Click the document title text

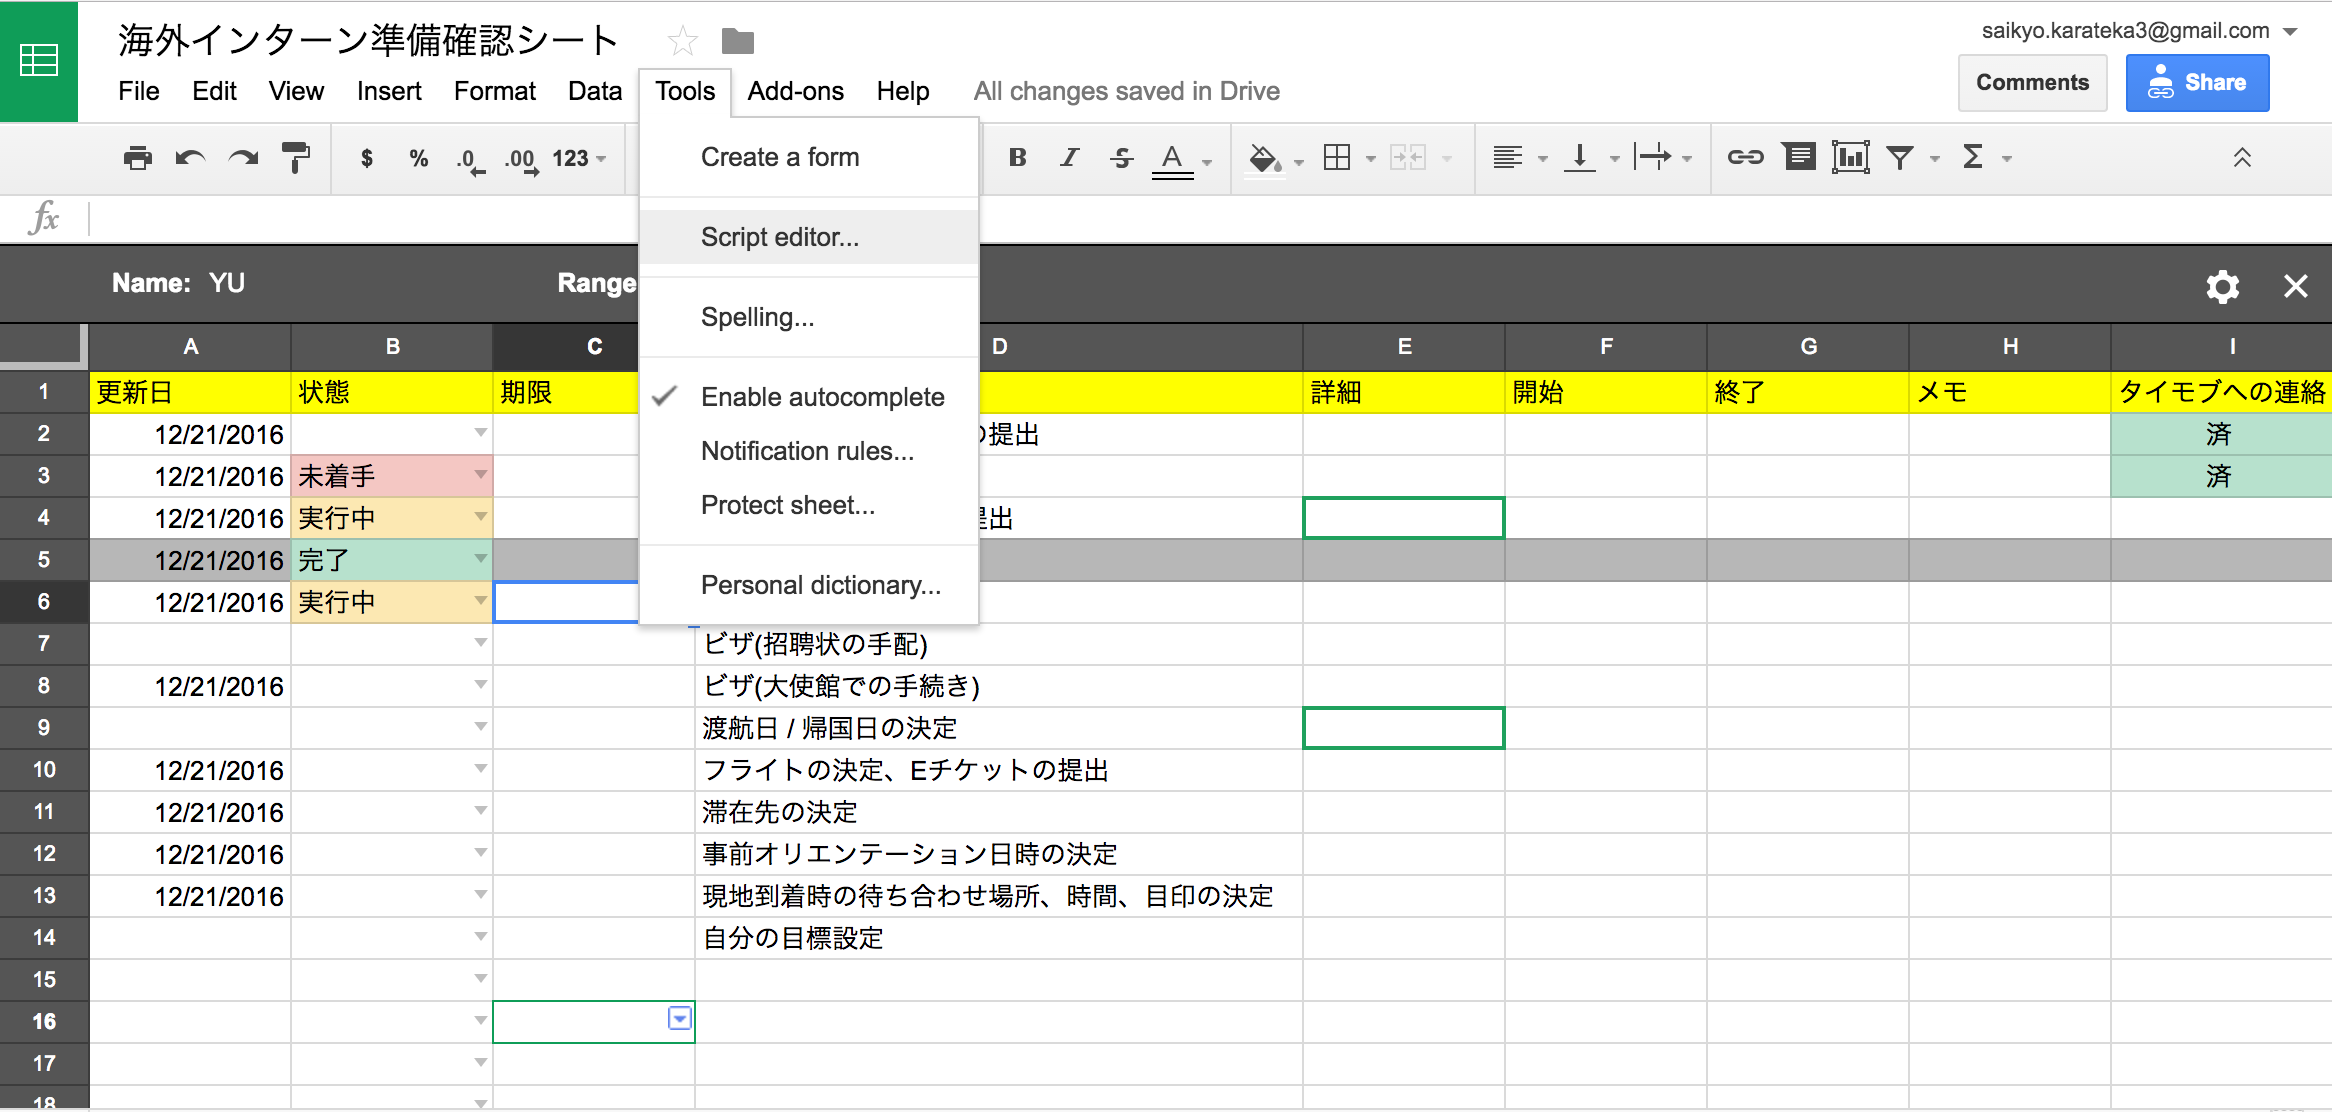coord(369,41)
